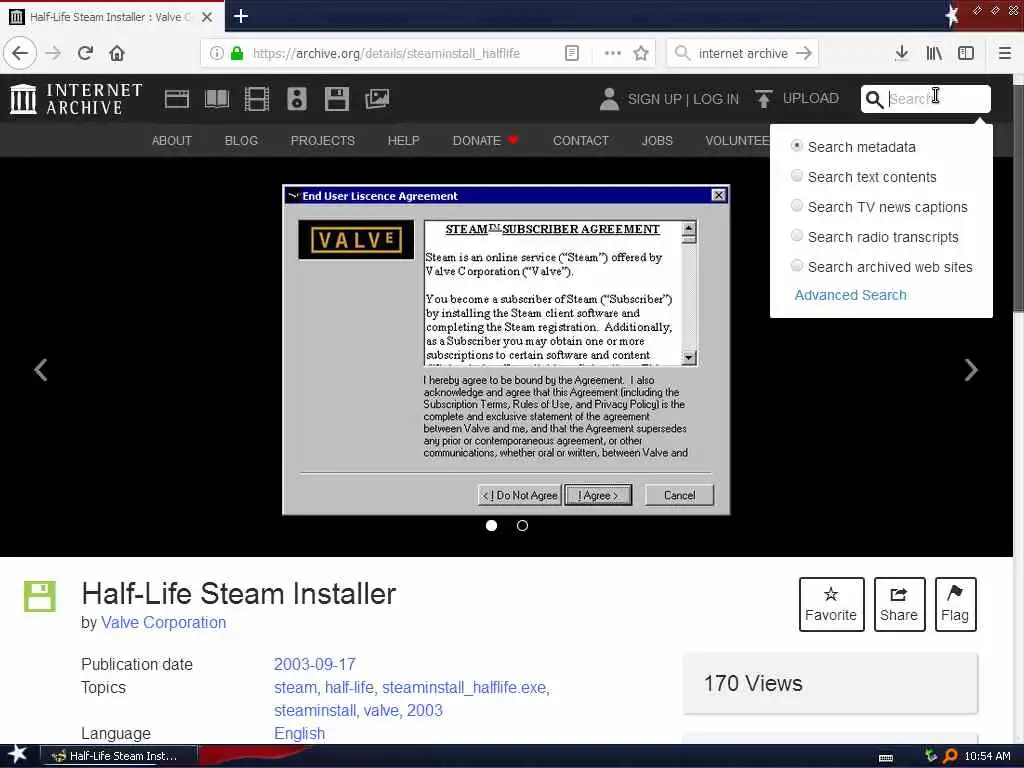1024x768 pixels.
Task: Open the BLOG menu item
Action: pyautogui.click(x=241, y=140)
